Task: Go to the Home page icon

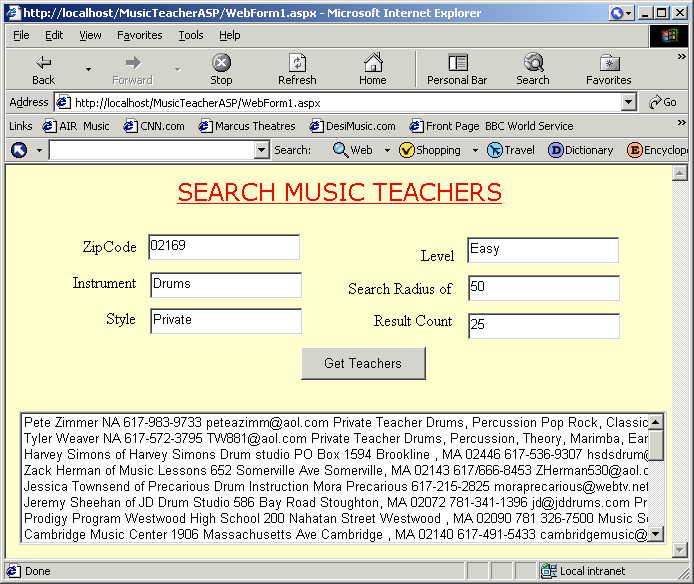Action: coord(373,69)
